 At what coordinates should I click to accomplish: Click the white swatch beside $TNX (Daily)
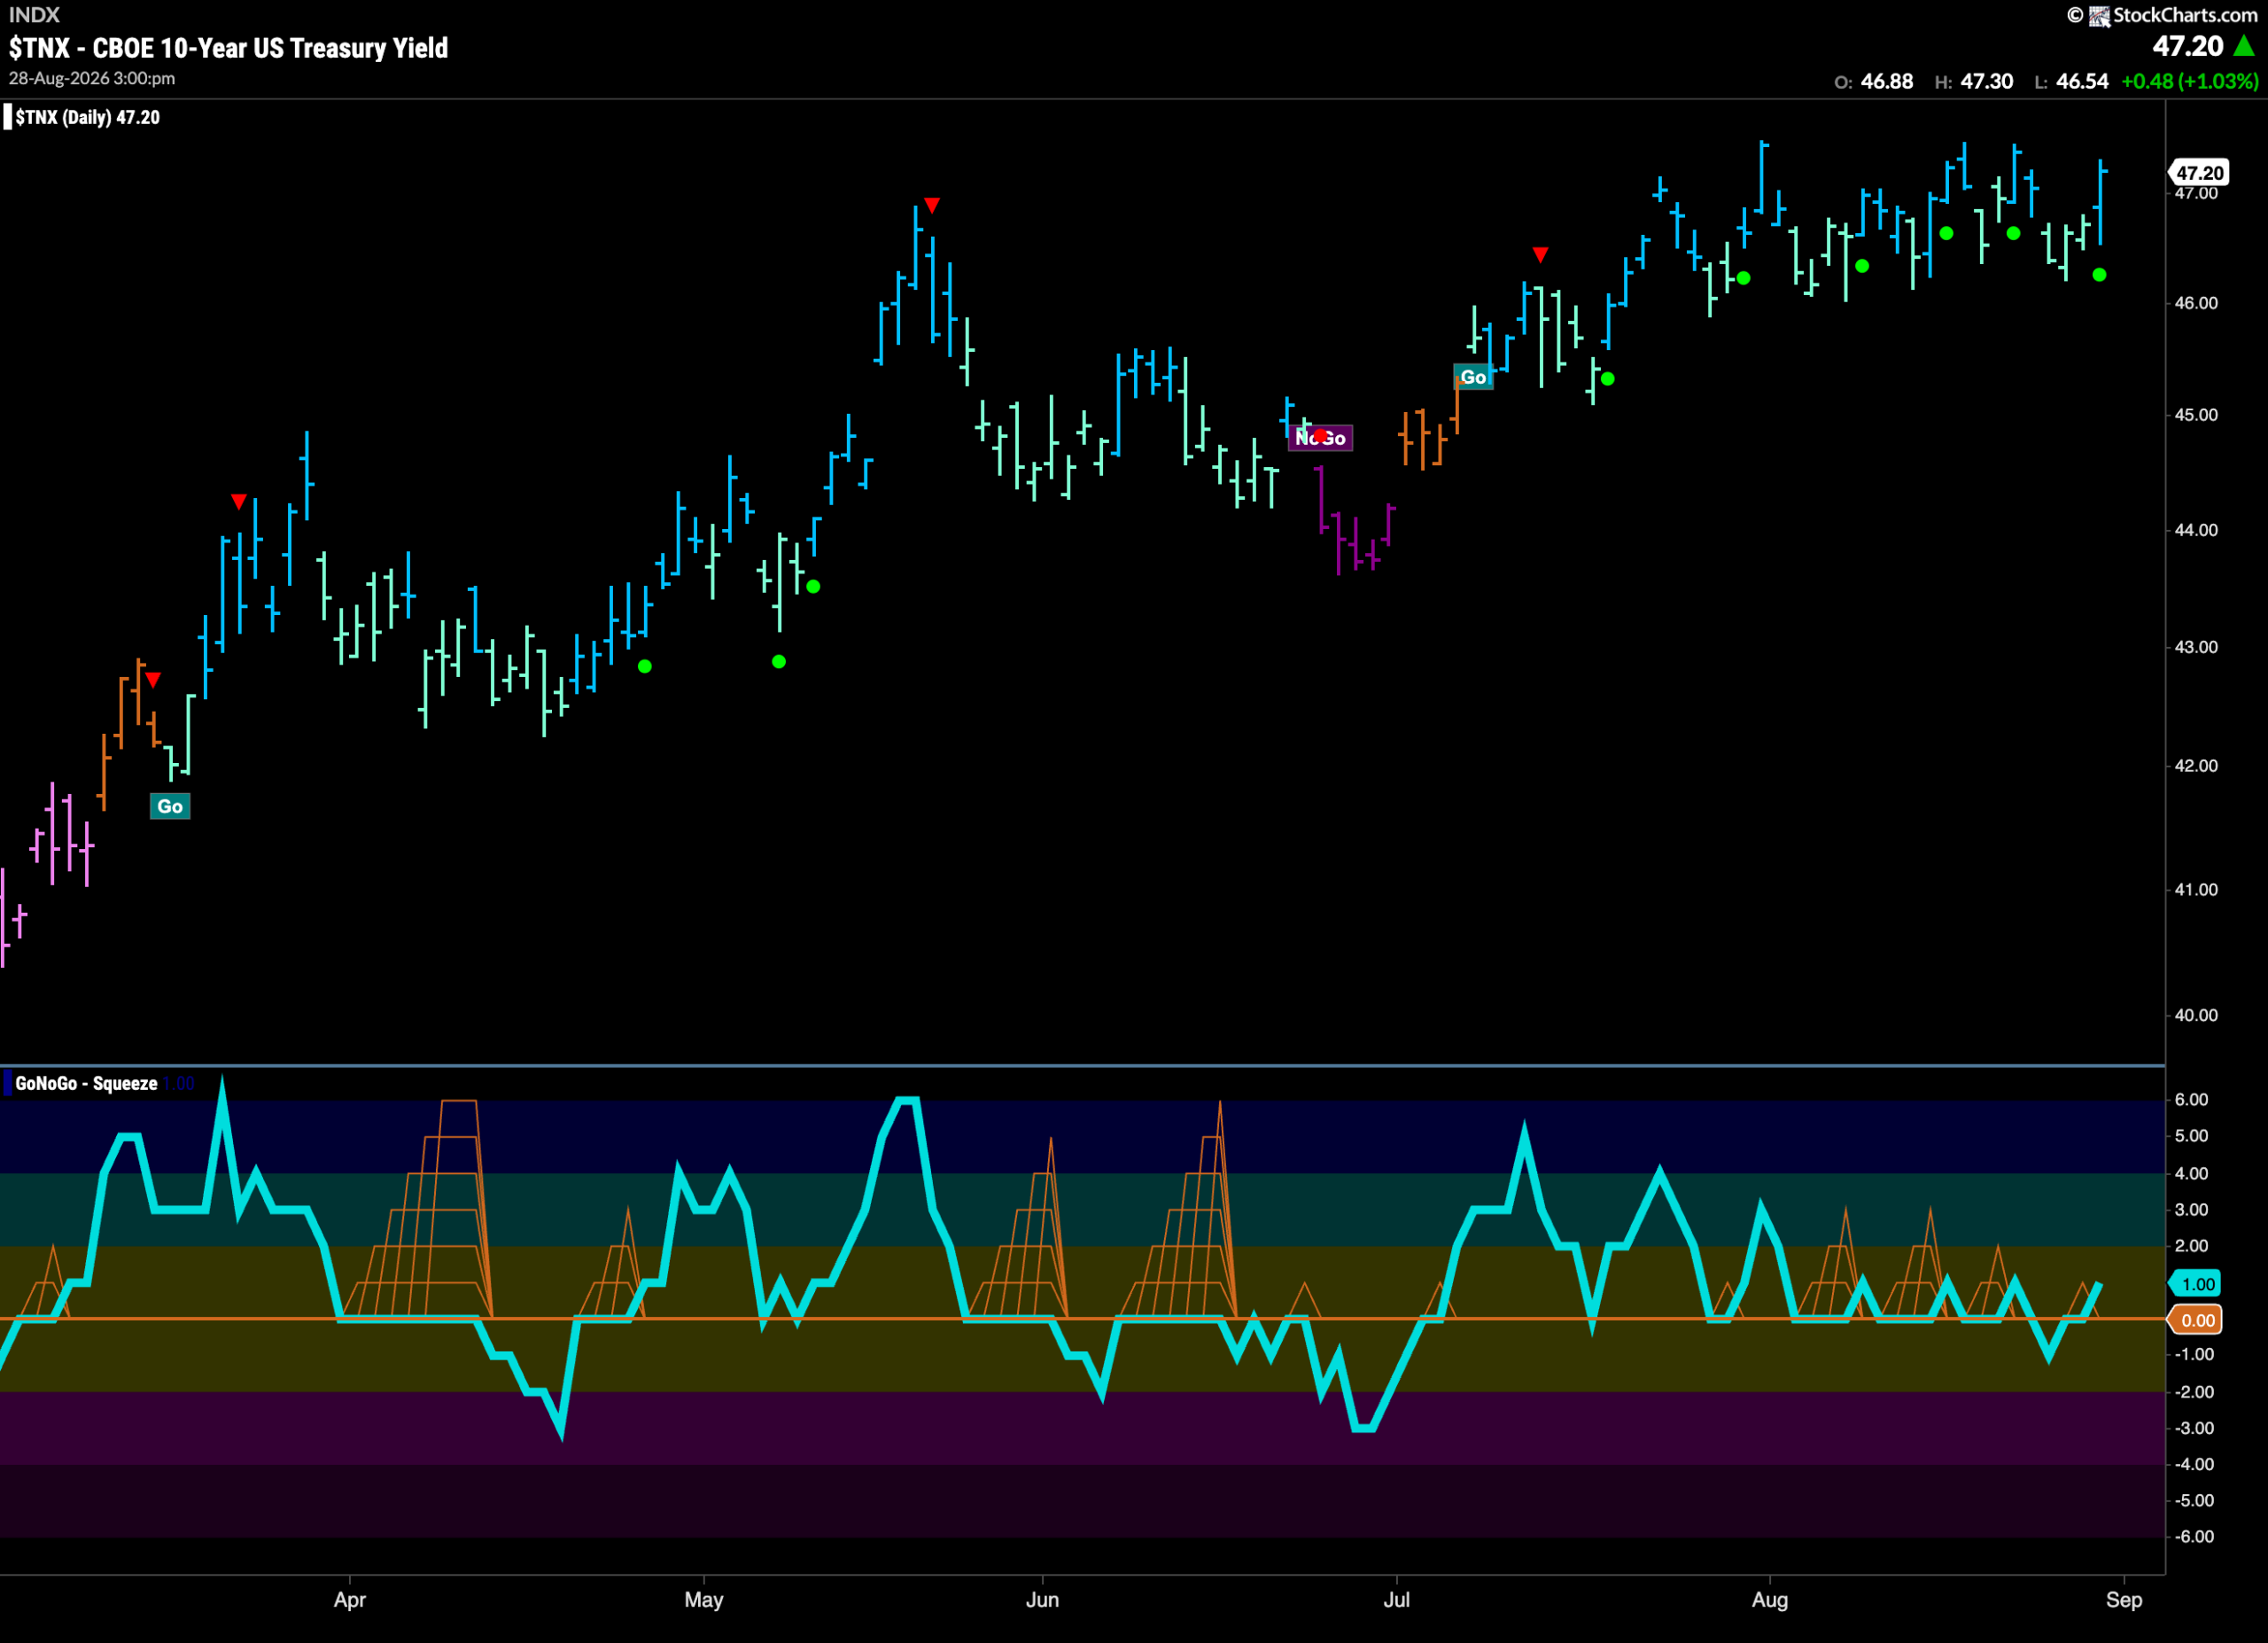pos(8,117)
